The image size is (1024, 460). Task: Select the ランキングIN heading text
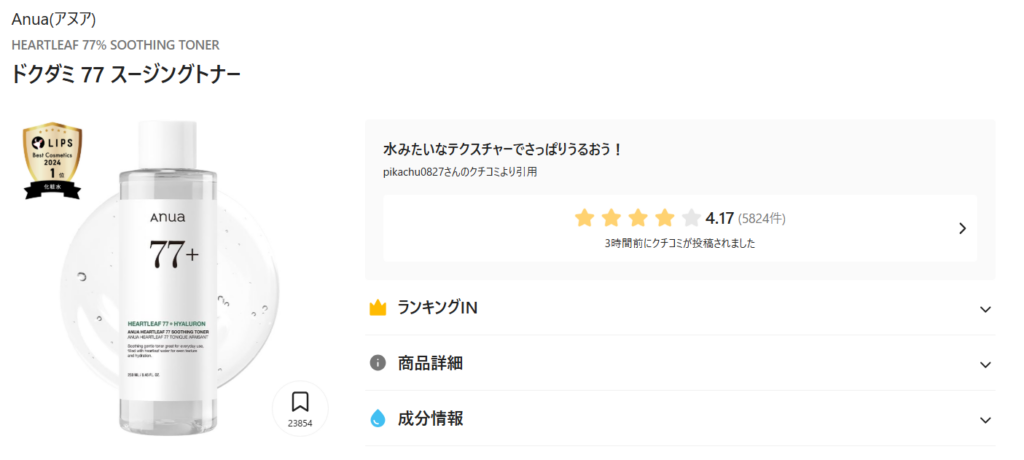[x=438, y=308]
